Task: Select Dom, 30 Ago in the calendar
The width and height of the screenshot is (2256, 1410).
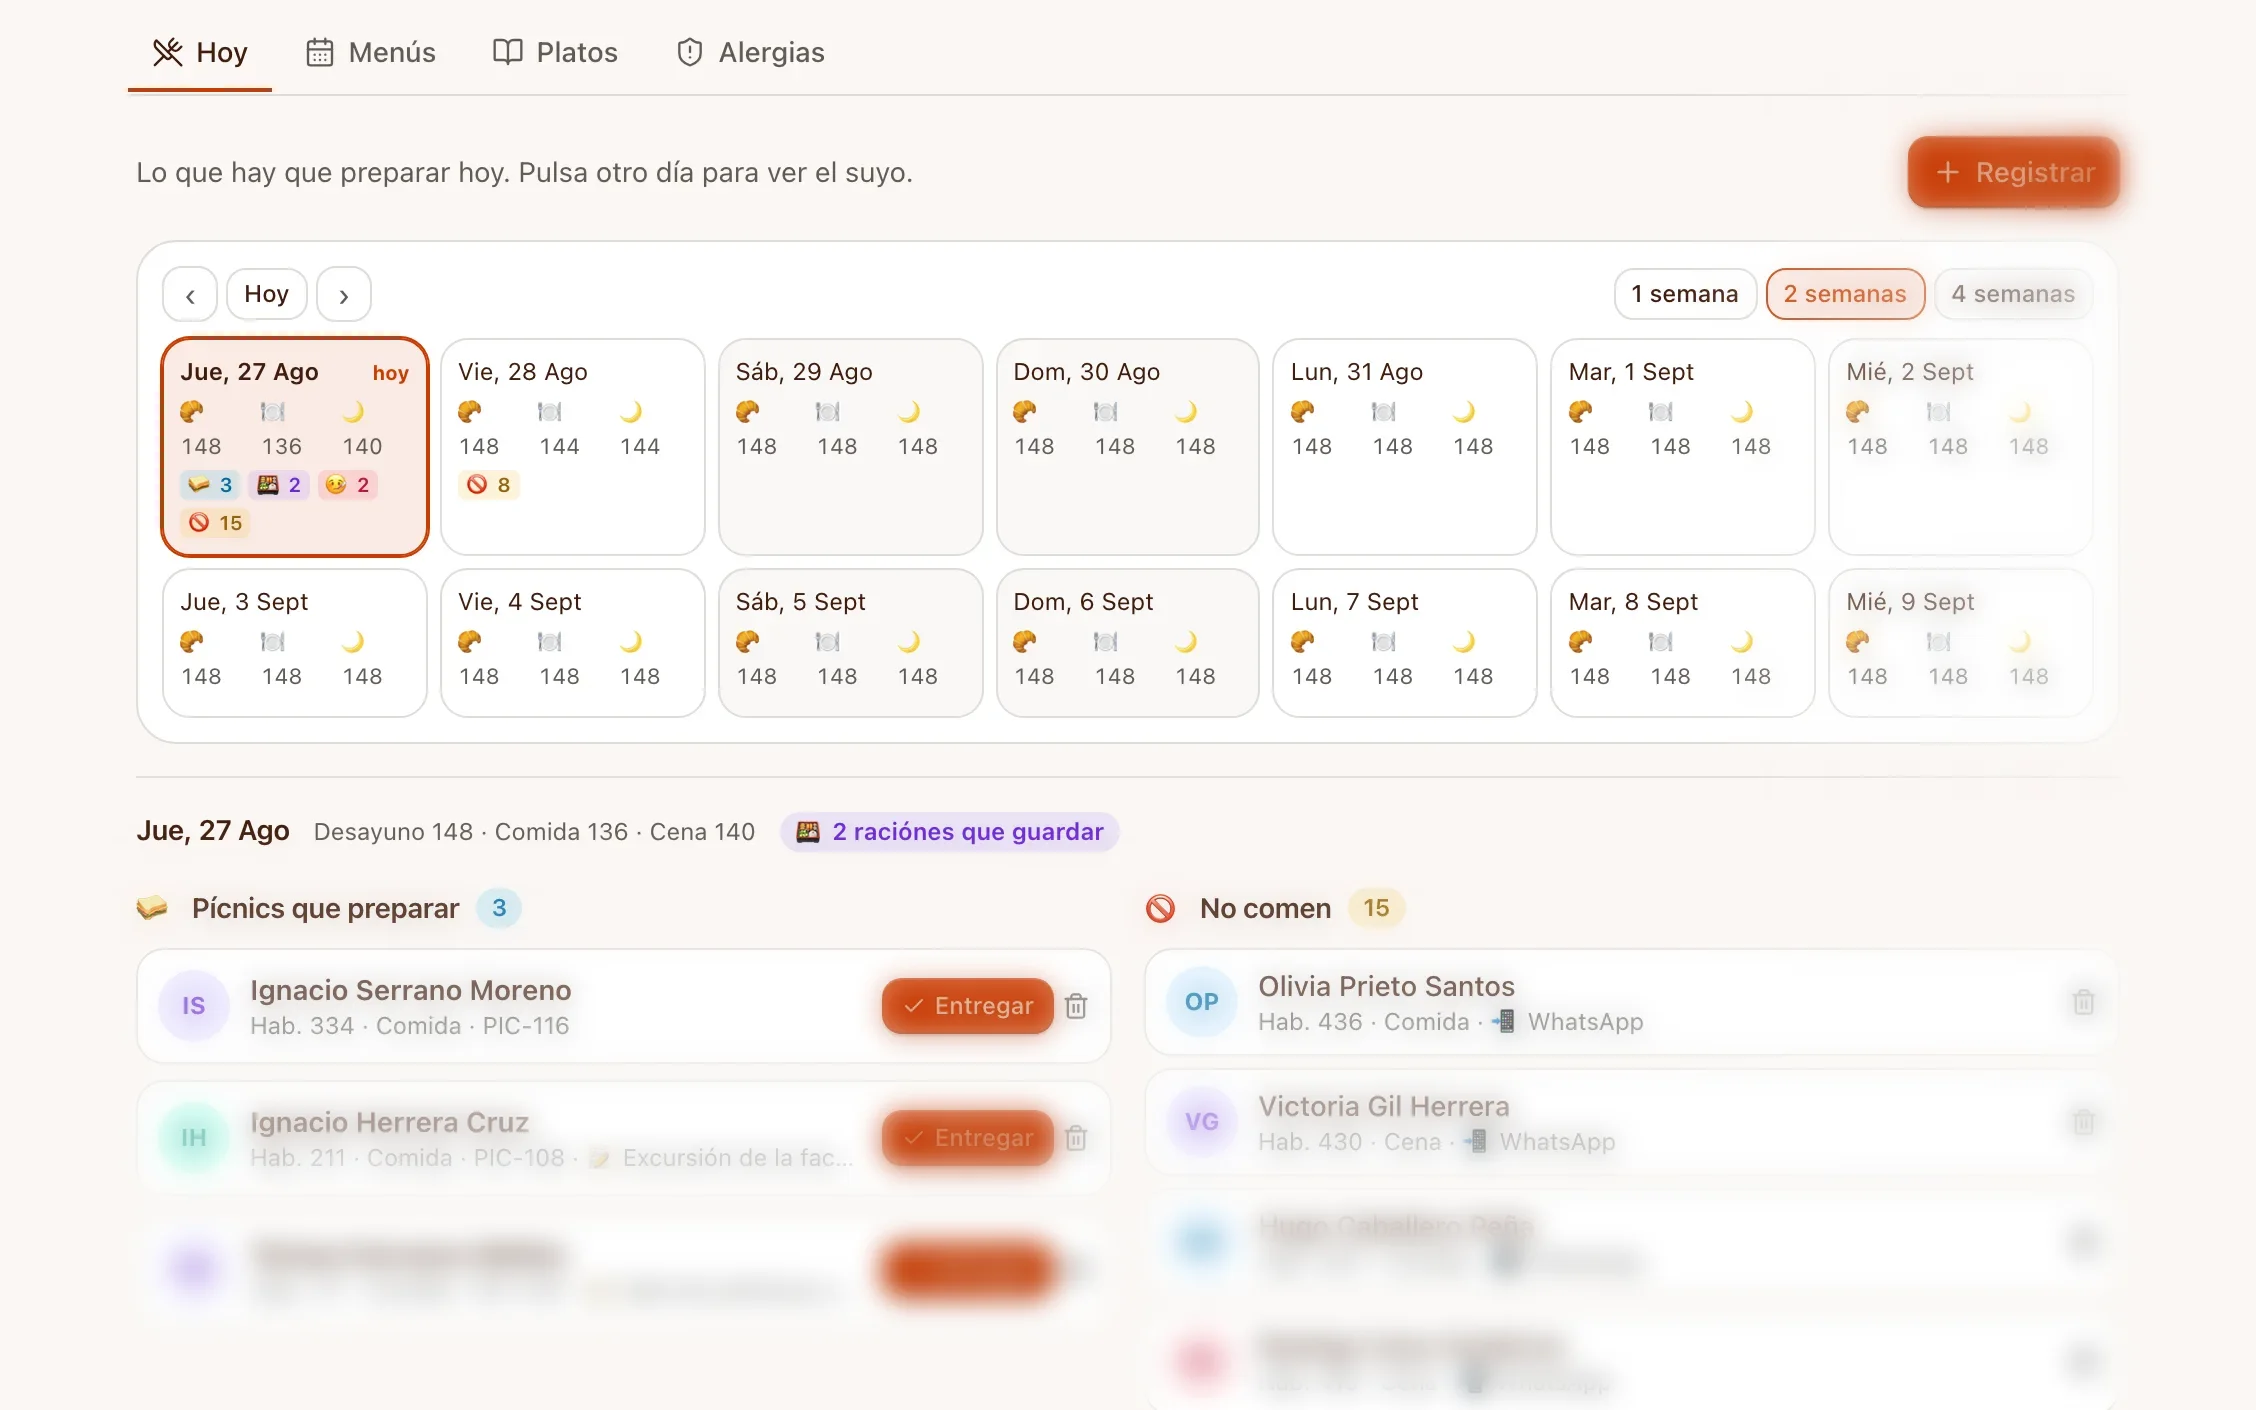Action: (x=1128, y=446)
